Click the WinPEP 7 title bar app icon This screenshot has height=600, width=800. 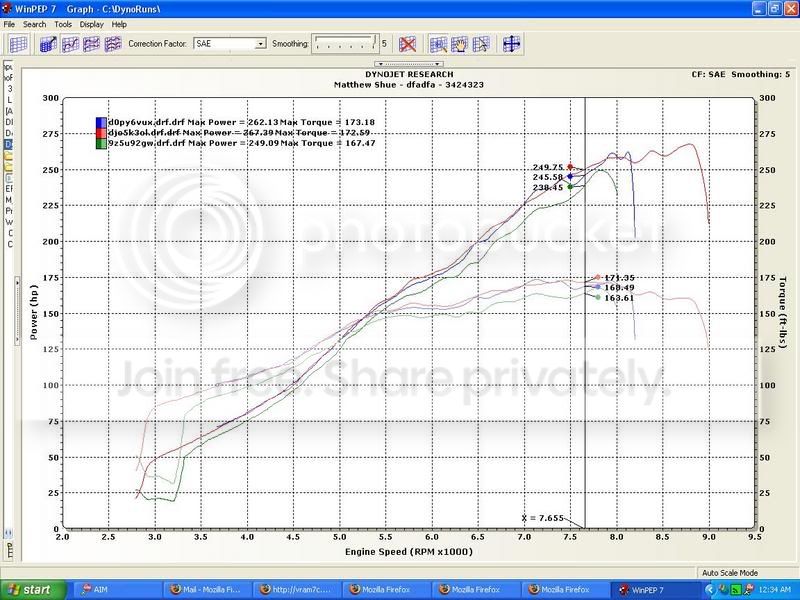click(x=7, y=9)
